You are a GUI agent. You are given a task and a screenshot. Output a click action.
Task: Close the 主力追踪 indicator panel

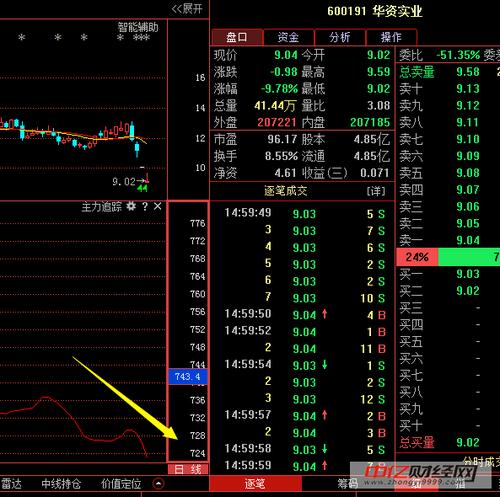tap(158, 206)
